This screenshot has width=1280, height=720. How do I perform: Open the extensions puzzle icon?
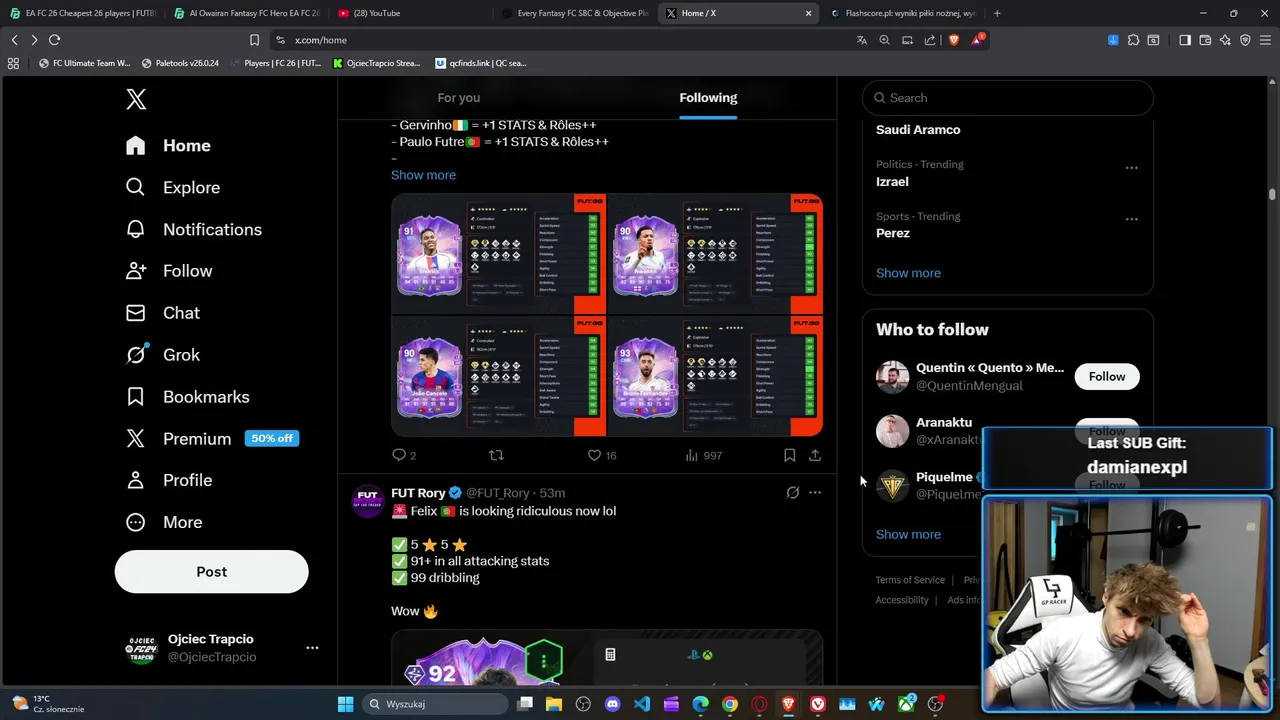[1133, 40]
